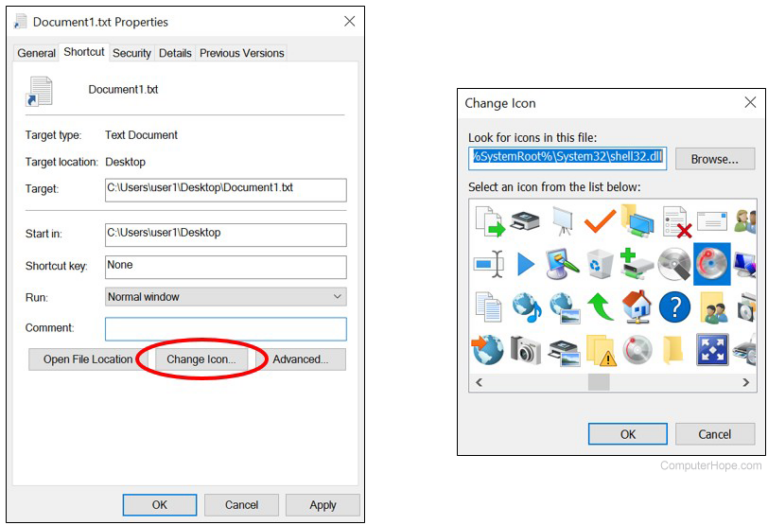Viewport: 768px width, 525px height.
Task: Pick the blue play triangle icon
Action: click(526, 264)
